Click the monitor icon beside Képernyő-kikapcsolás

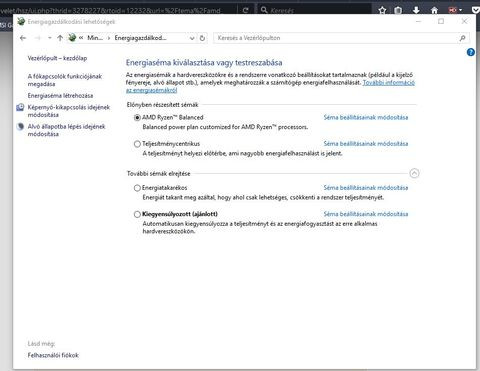coord(20,107)
